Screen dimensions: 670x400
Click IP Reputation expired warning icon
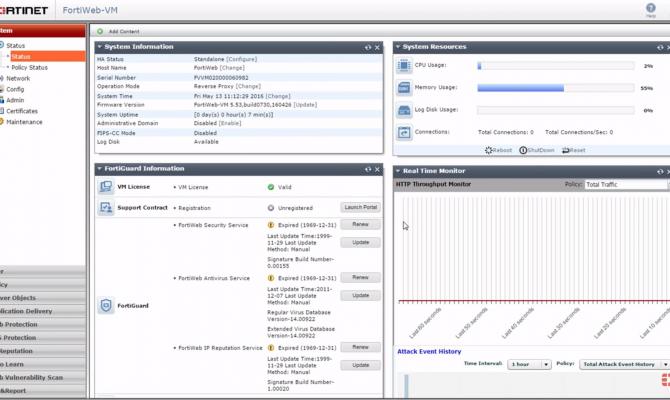click(x=270, y=348)
